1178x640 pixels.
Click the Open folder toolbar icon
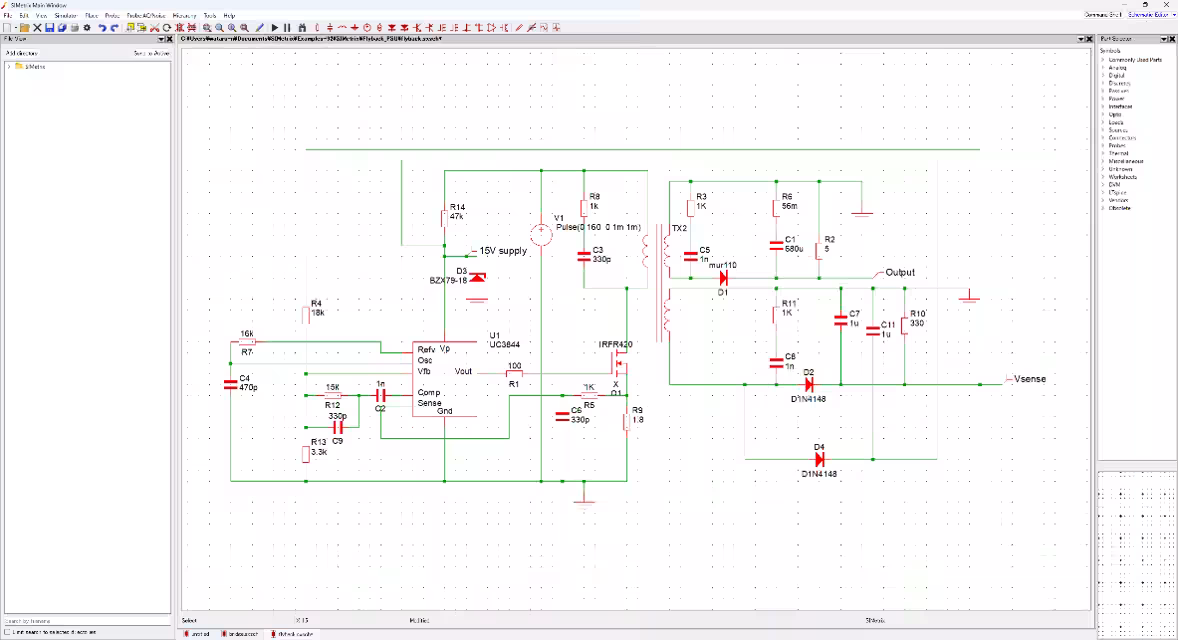[24, 28]
